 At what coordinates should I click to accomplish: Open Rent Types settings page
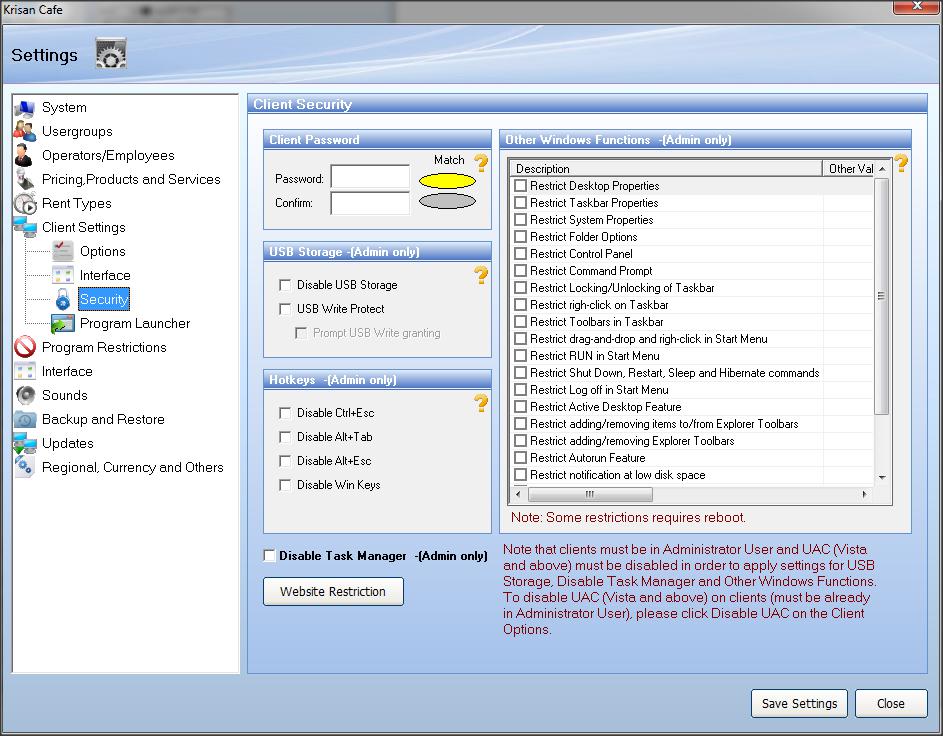76,203
